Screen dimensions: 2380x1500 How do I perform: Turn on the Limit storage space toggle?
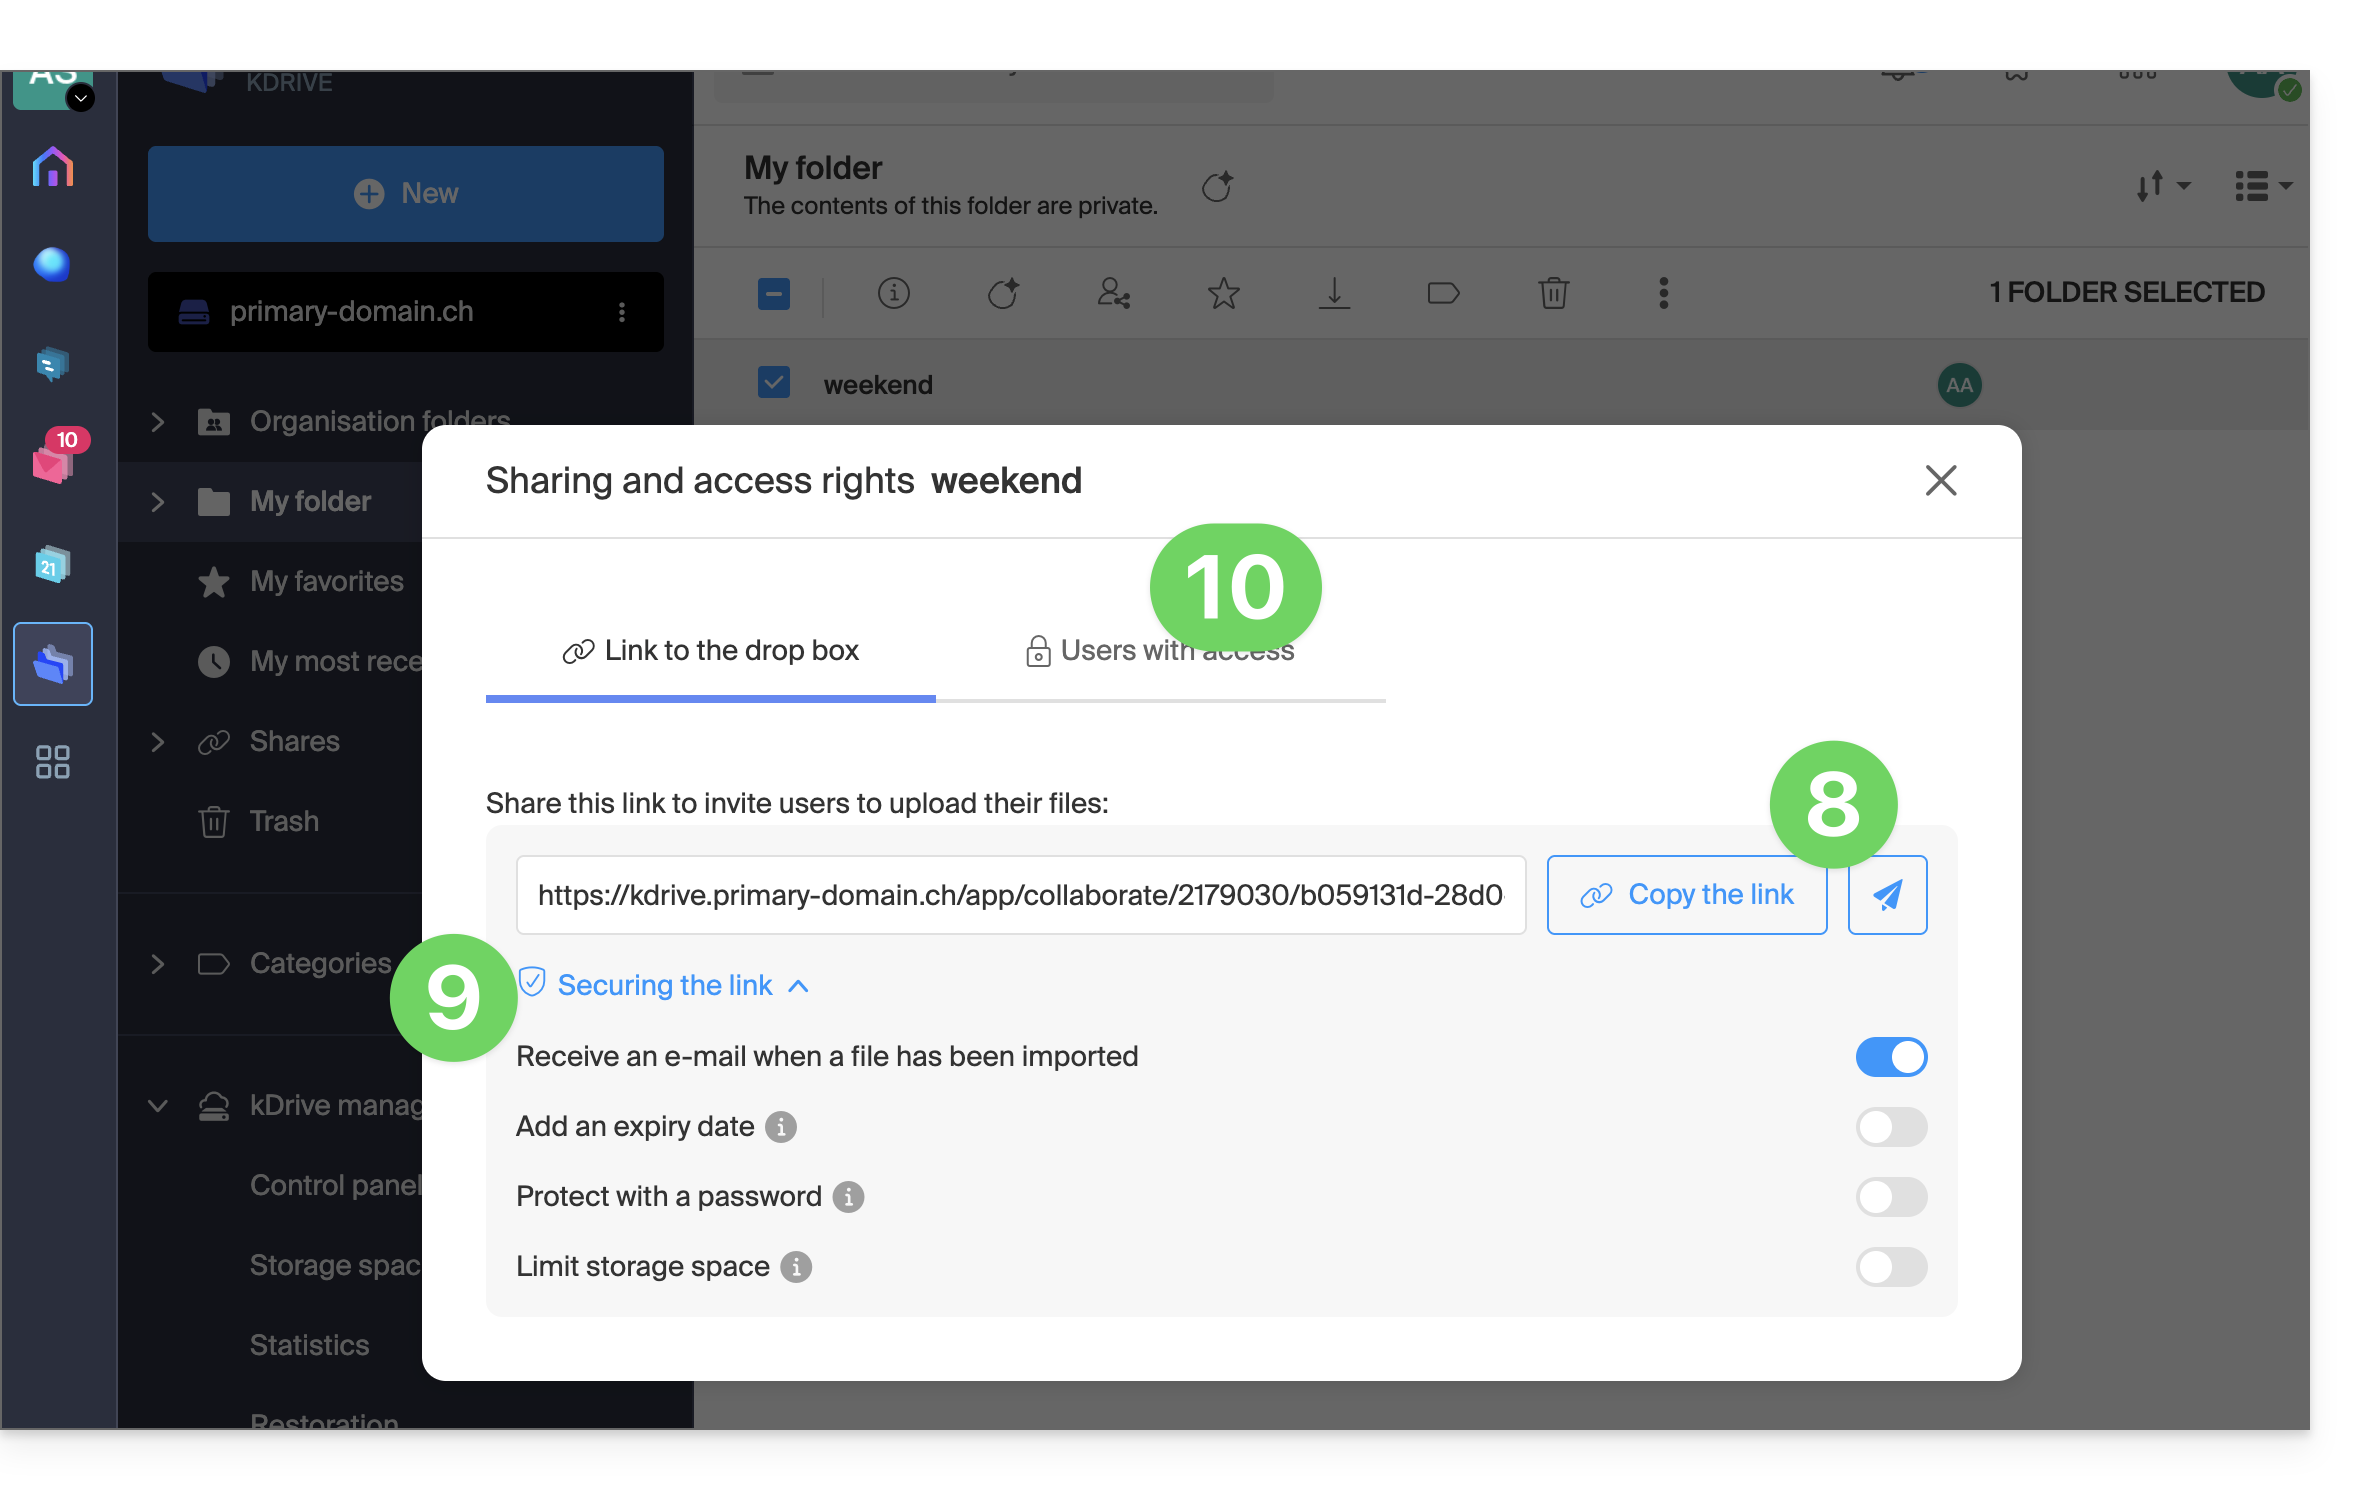tap(1891, 1267)
